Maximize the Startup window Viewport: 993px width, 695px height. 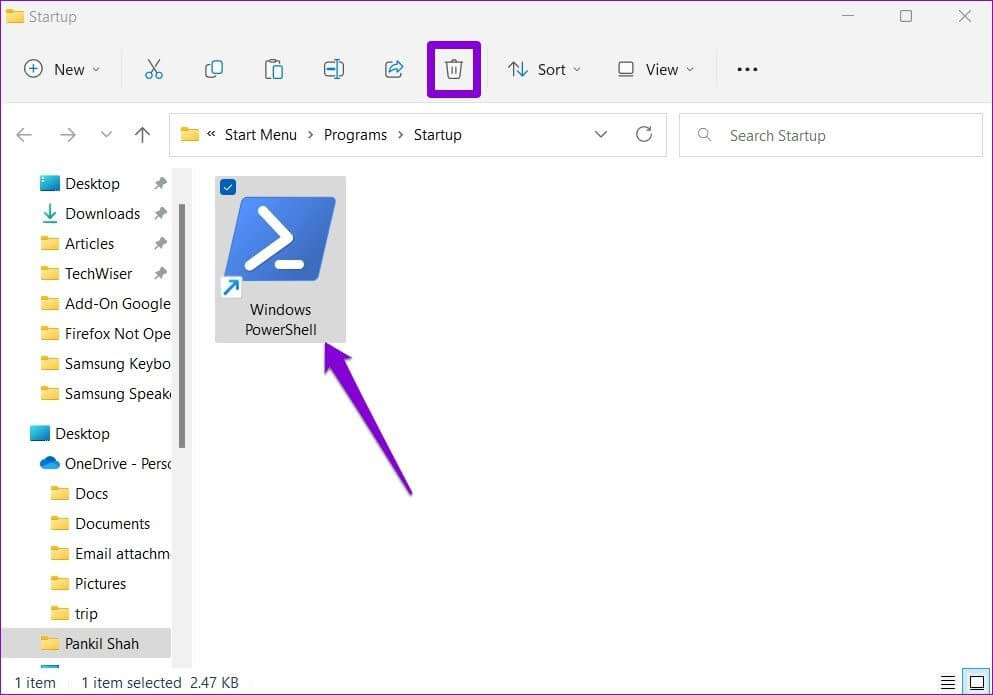tap(906, 16)
